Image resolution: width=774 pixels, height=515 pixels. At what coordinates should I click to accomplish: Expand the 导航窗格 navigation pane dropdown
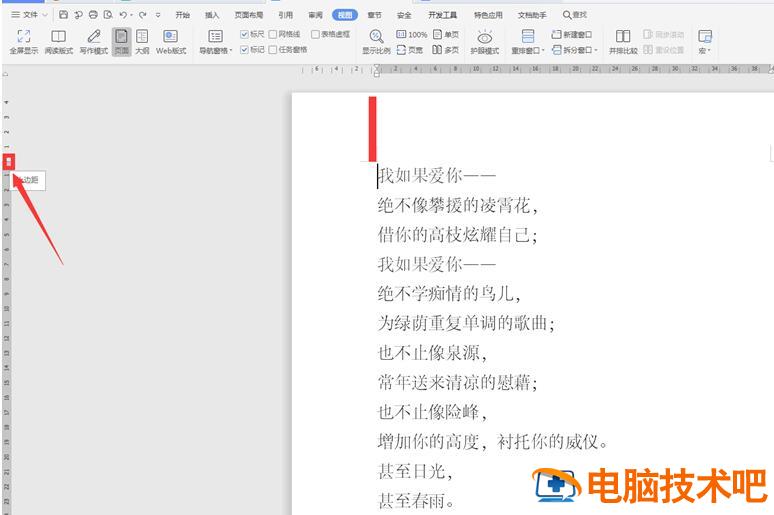(231, 50)
